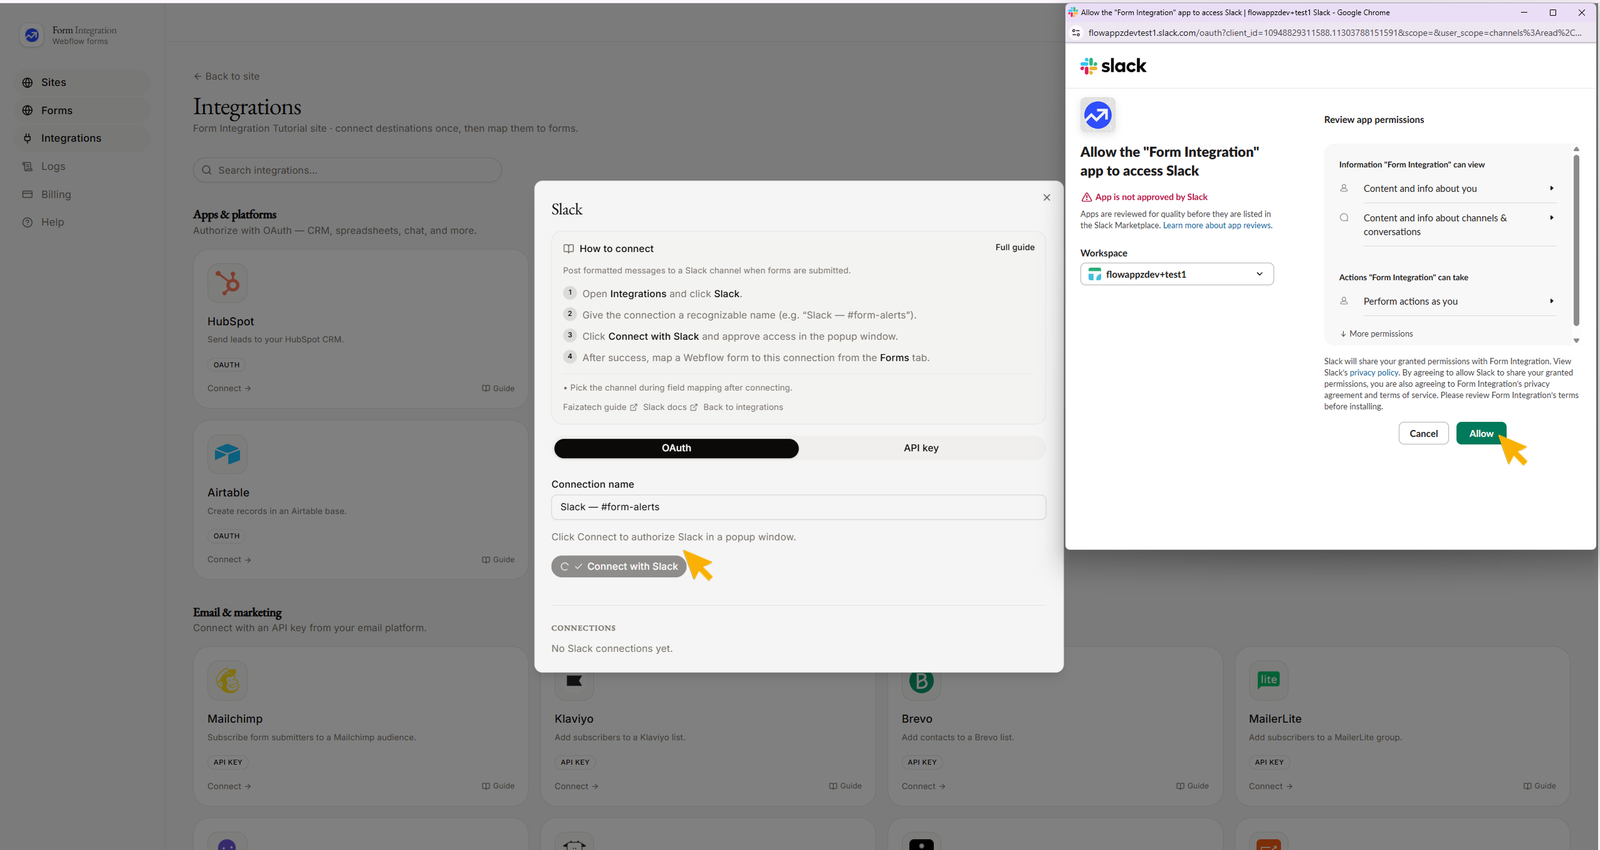Click the Form Integration logo icon
Viewport: 1600px width, 850px height.
tap(32, 35)
